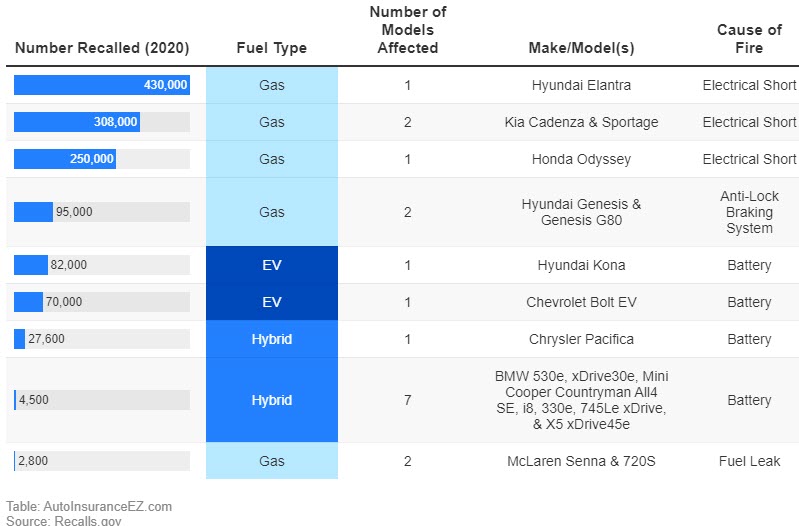Viewport: 799px width, 526px height.
Task: Click the 95,000 recall bar
Action: tap(33, 212)
